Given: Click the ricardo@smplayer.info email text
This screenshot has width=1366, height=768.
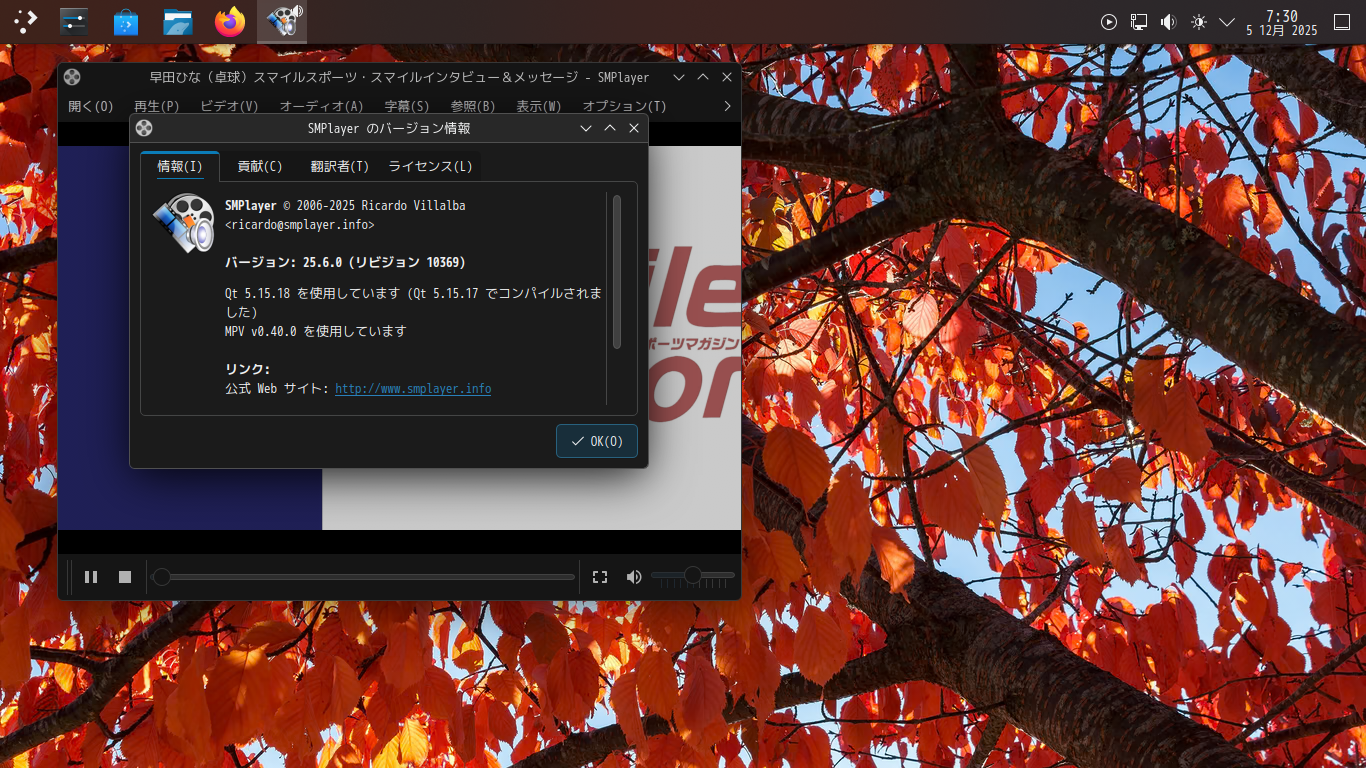Looking at the screenshot, I should [x=300, y=225].
